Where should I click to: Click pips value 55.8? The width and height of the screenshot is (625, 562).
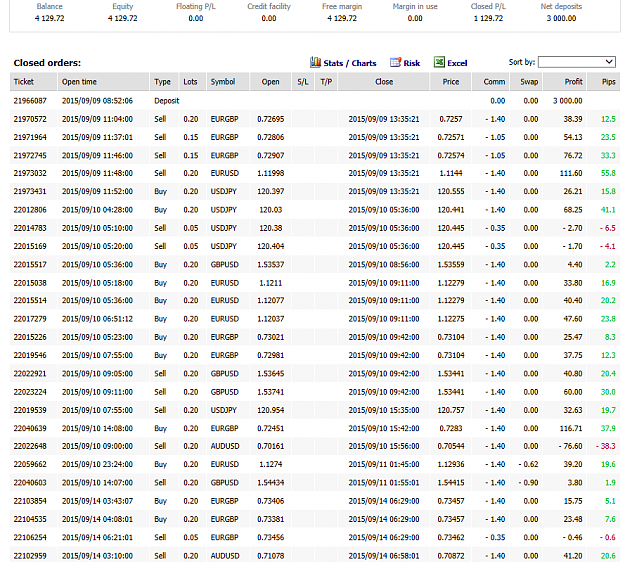[608, 173]
